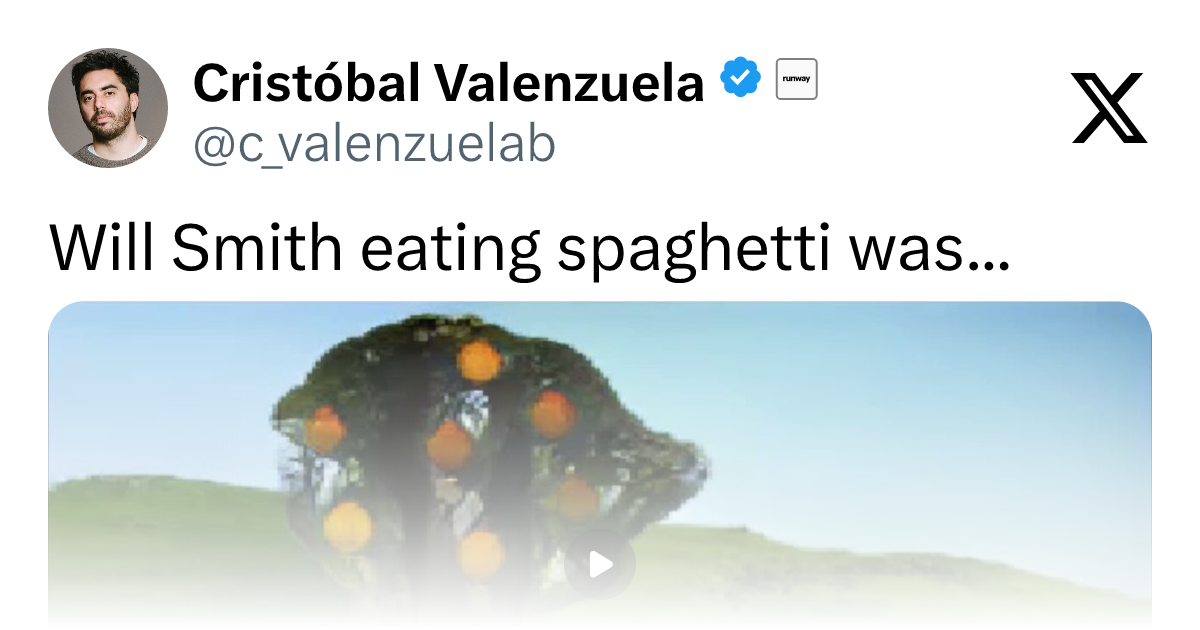Click the topmost orange on the tree
Viewport: 1200px width, 630px height.
pos(480,360)
